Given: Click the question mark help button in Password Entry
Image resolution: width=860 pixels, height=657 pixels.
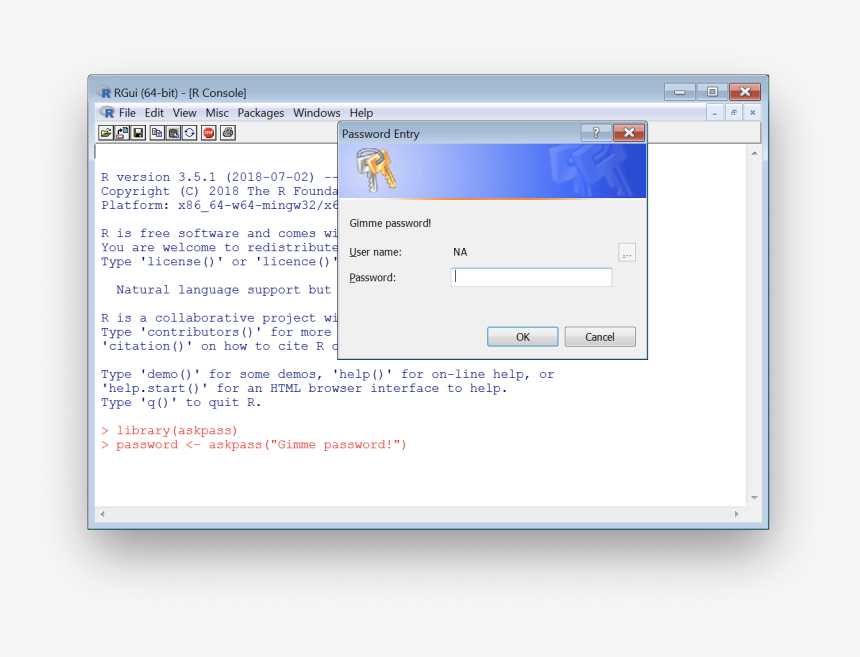Looking at the screenshot, I should pyautogui.click(x=596, y=133).
